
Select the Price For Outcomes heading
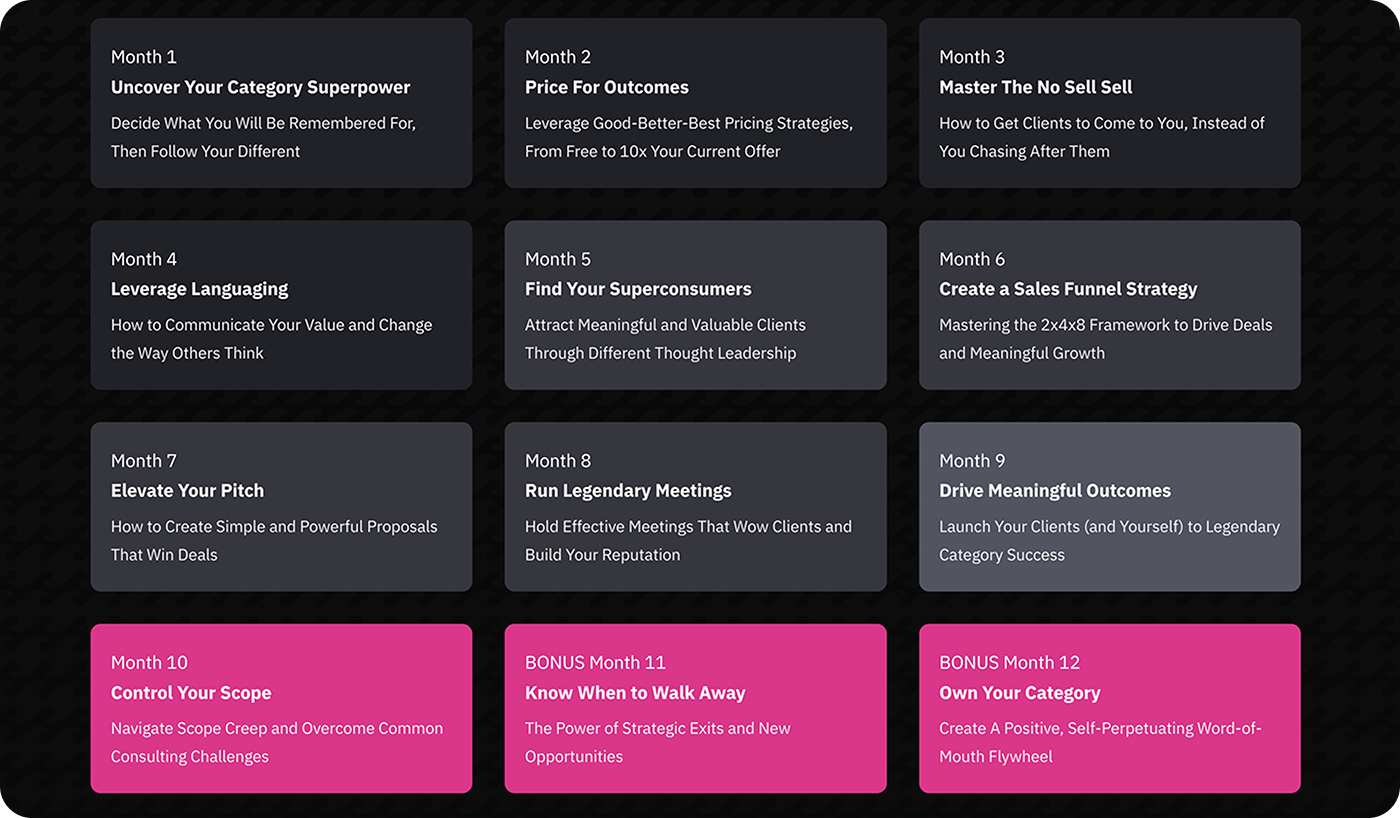(x=607, y=87)
